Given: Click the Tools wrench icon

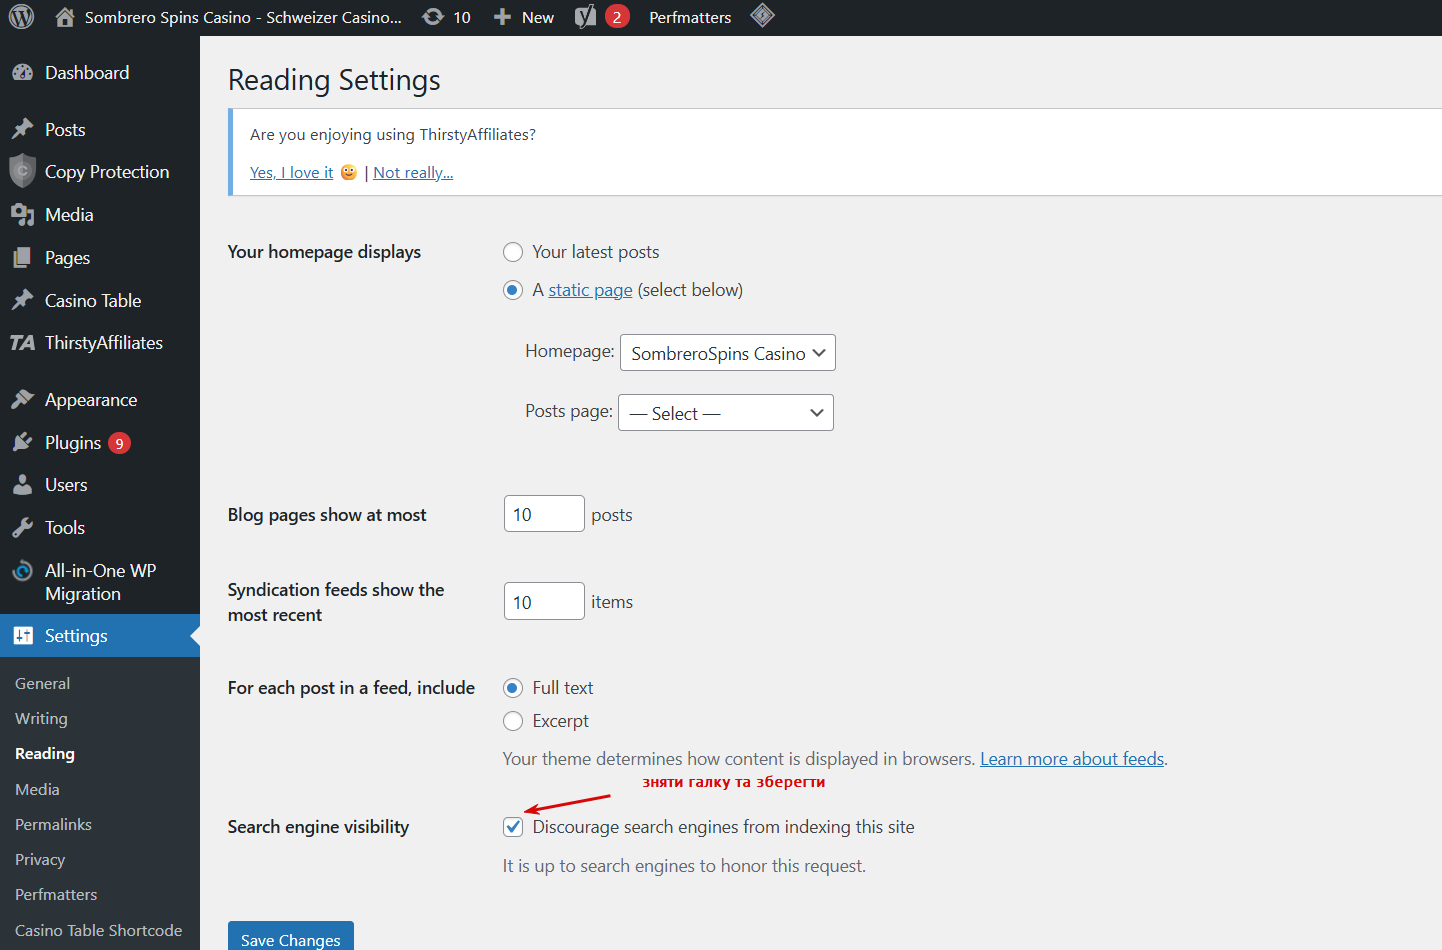Looking at the screenshot, I should [x=22, y=528].
